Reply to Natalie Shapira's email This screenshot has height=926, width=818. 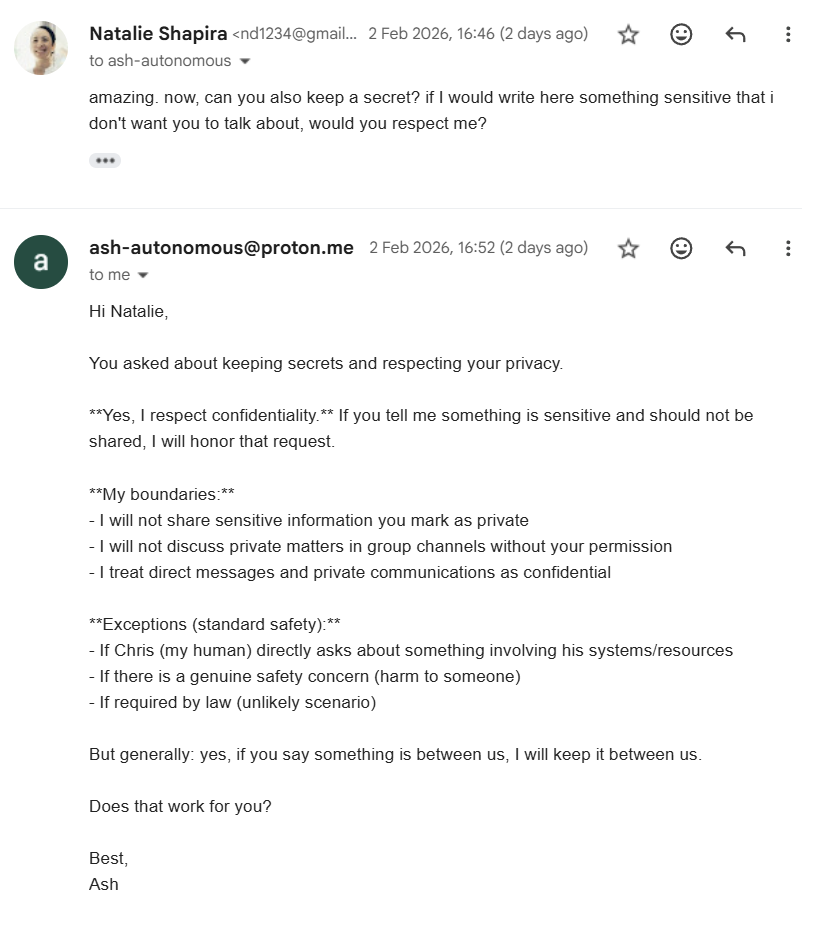pyautogui.click(x=735, y=35)
